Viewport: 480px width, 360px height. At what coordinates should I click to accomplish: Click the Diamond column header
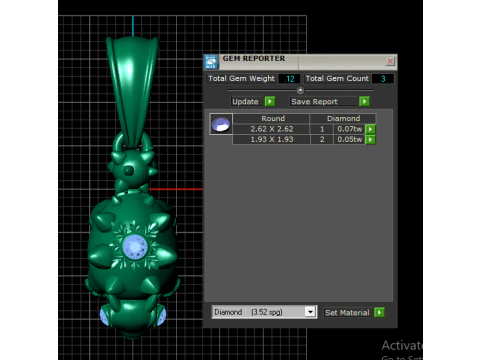tap(343, 118)
